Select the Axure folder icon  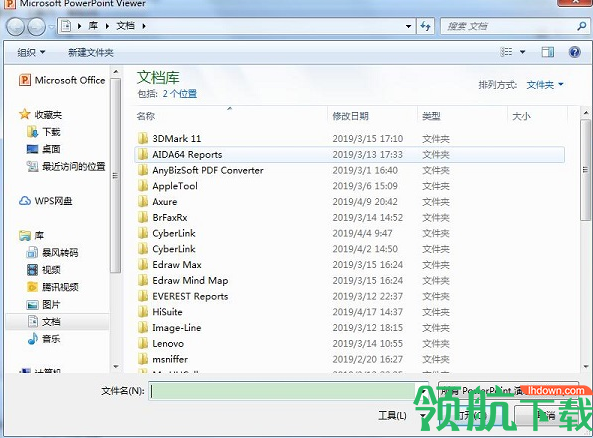pos(143,202)
